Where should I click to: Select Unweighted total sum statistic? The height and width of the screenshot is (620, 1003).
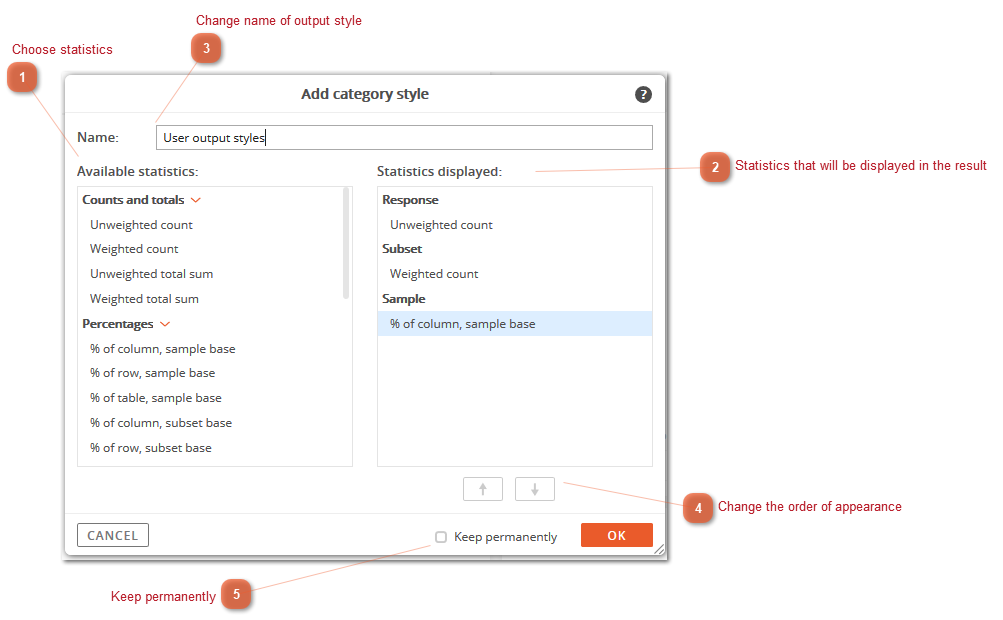(152, 274)
